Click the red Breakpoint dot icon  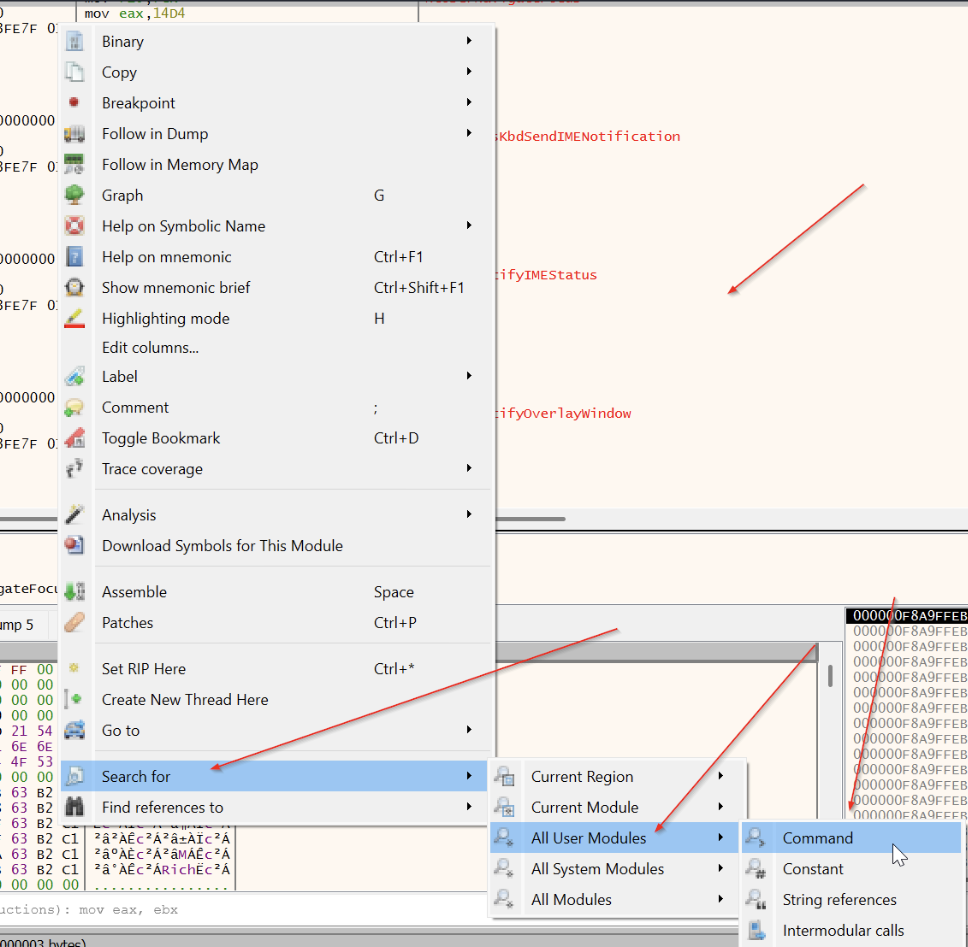pos(74,103)
